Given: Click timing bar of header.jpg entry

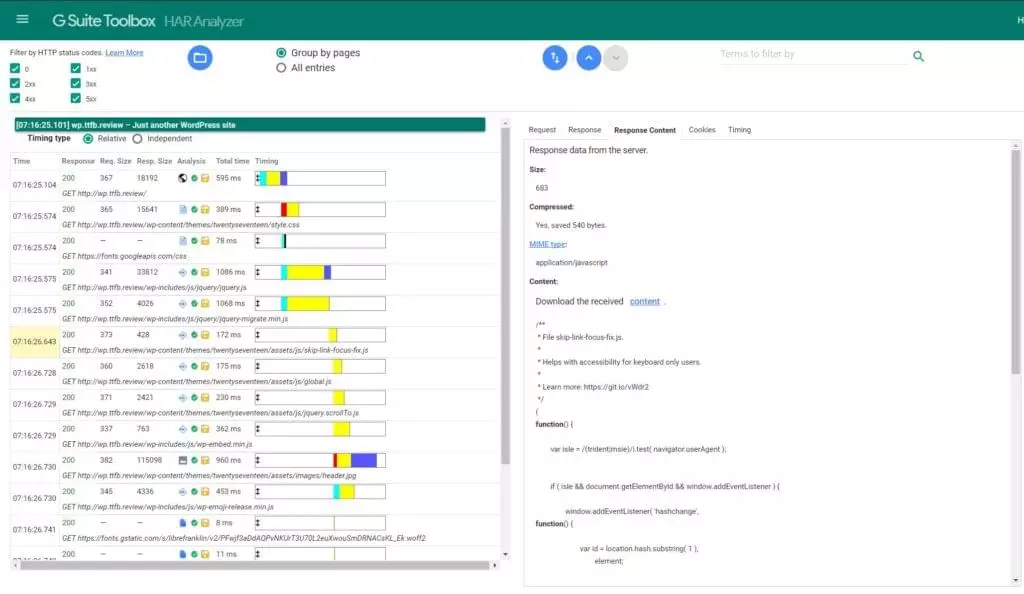Looking at the screenshot, I should (320, 460).
